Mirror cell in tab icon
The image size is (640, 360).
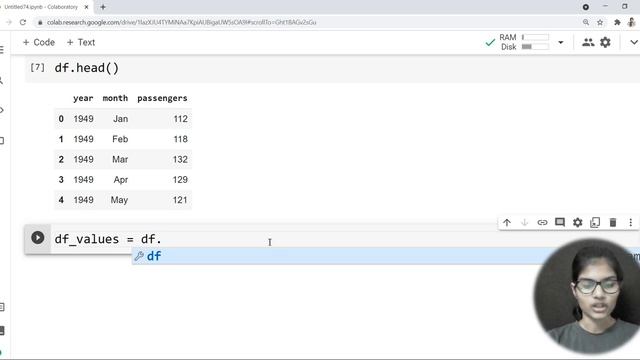[595, 222]
